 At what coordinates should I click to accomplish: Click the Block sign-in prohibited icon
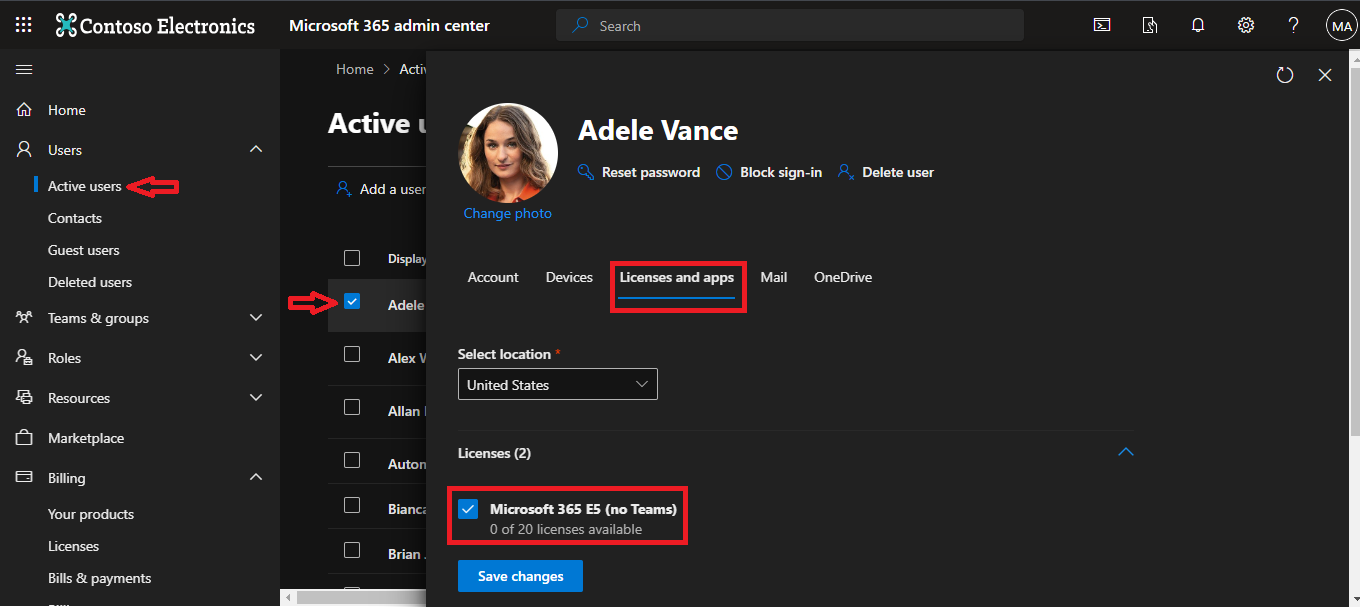click(x=724, y=172)
